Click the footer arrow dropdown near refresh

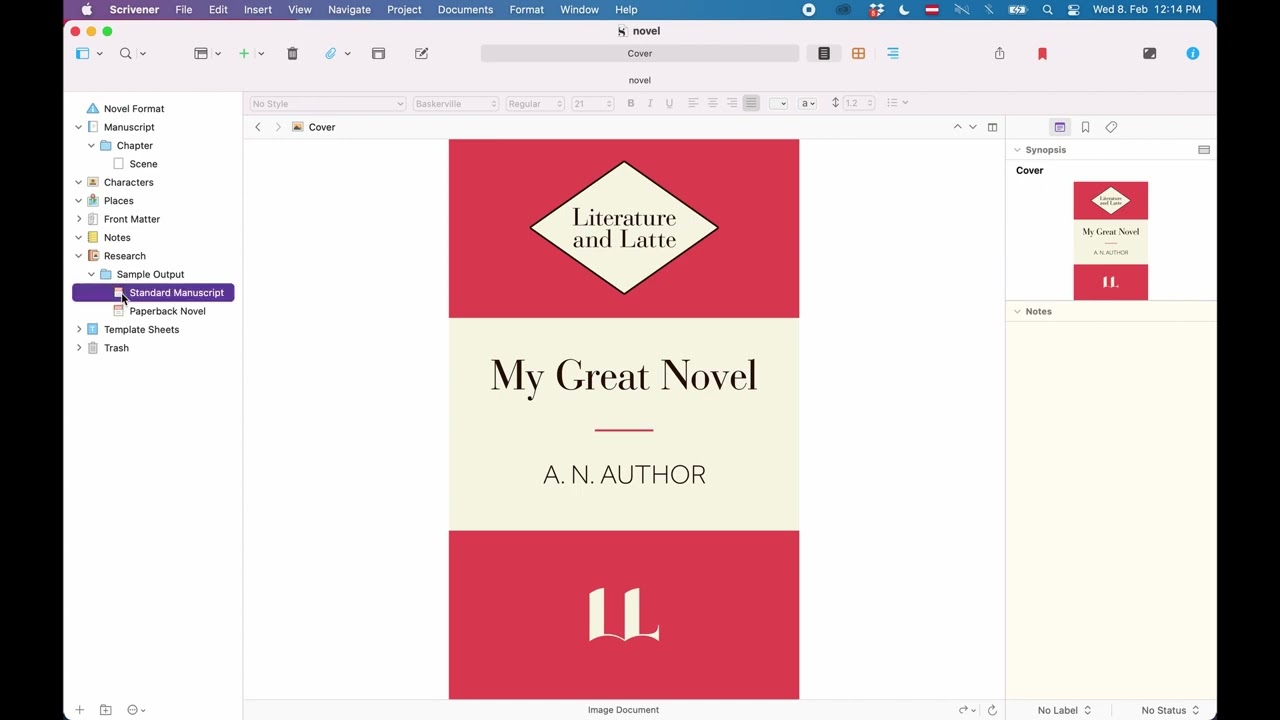point(967,710)
